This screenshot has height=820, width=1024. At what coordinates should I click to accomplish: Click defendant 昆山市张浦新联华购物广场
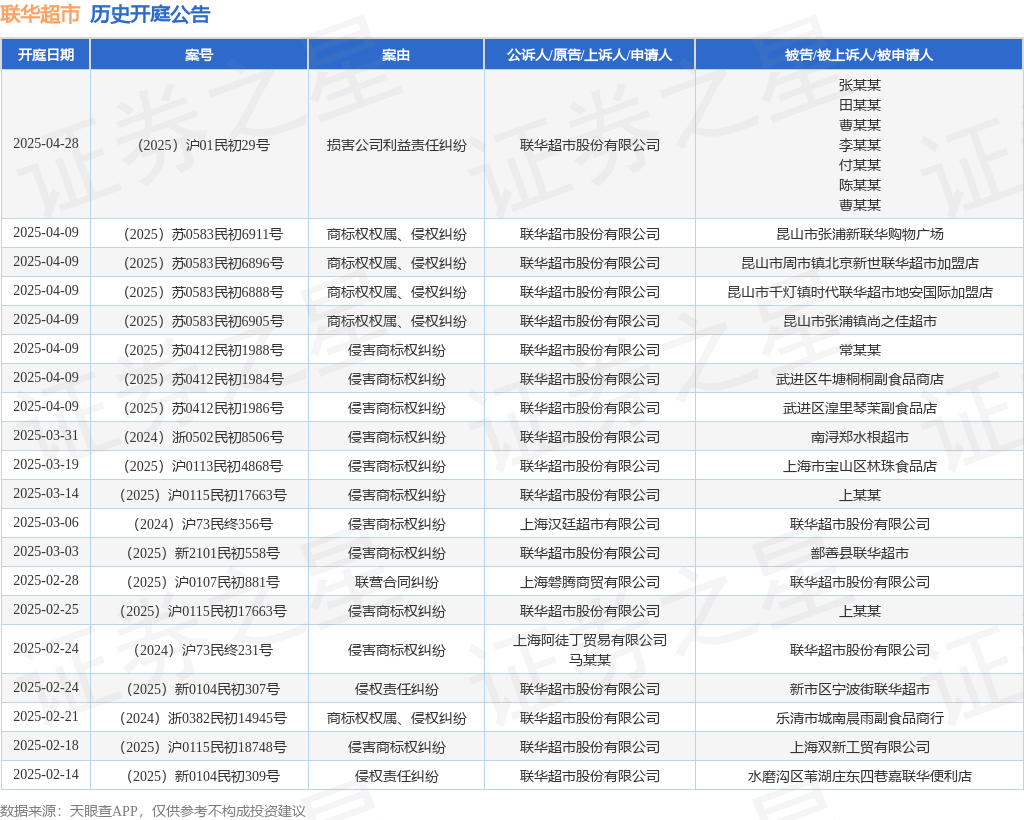pyautogui.click(x=859, y=234)
